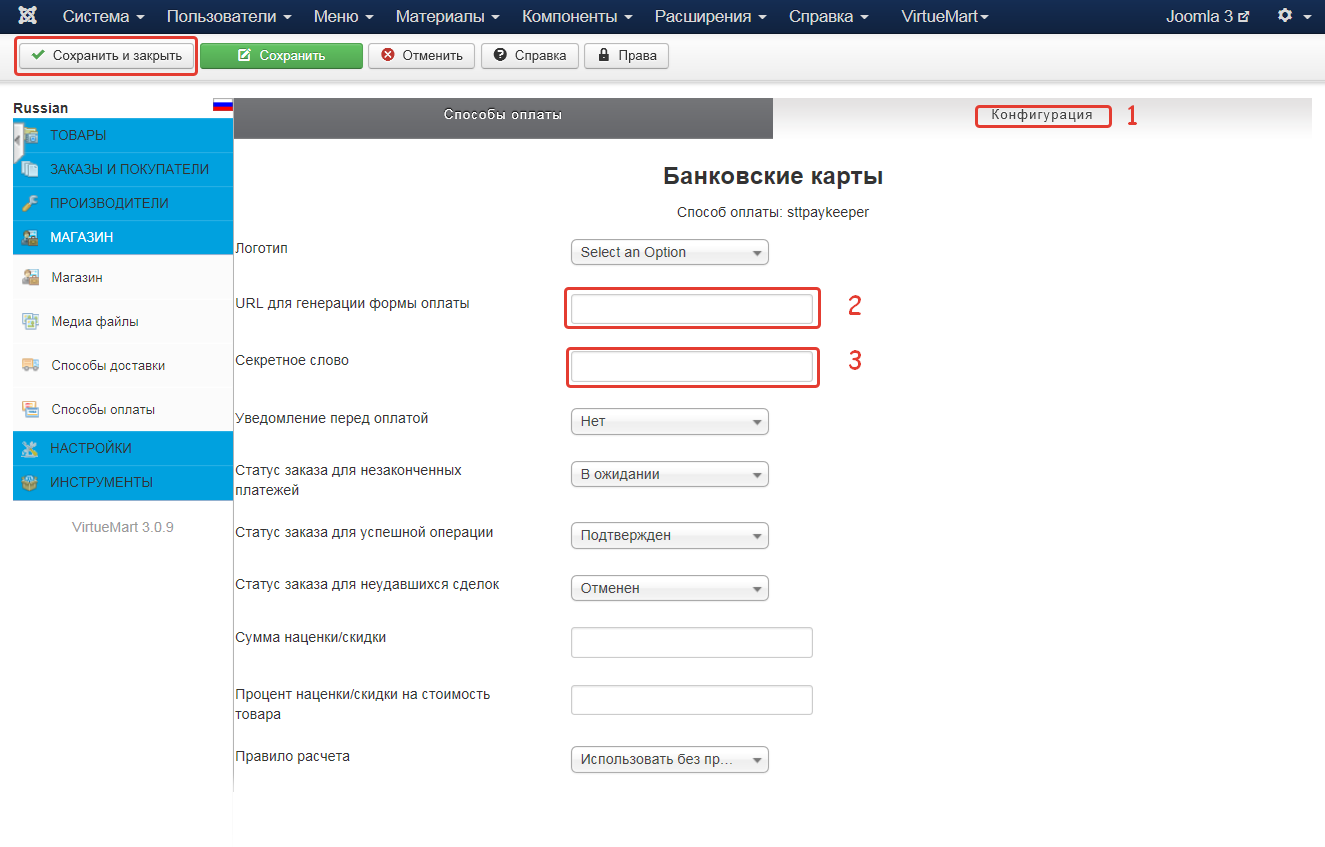The width and height of the screenshot is (1325, 847).
Task: Click Сохранить и закрыть button
Action: [106, 56]
